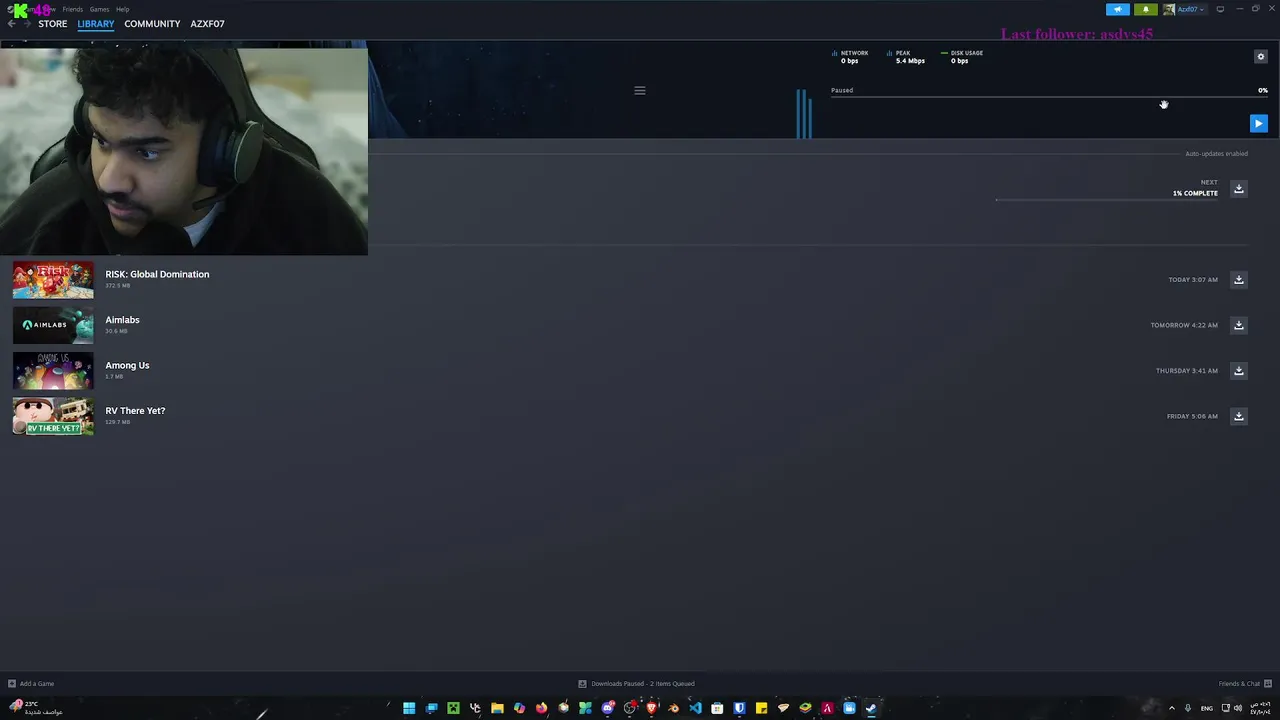Screen dimensions: 1280x720
Task: Open the green notifications bell
Action: coord(1146,9)
